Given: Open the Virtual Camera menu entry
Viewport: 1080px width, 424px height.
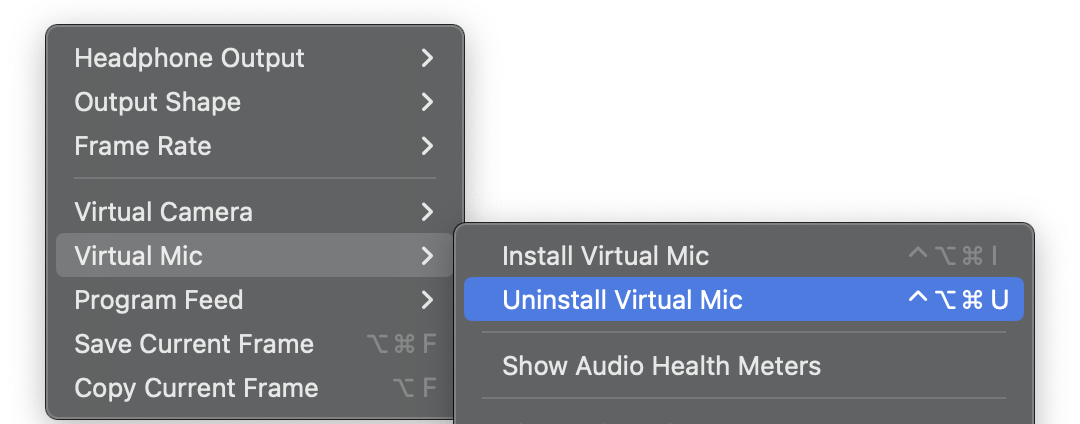Looking at the screenshot, I should (163, 212).
